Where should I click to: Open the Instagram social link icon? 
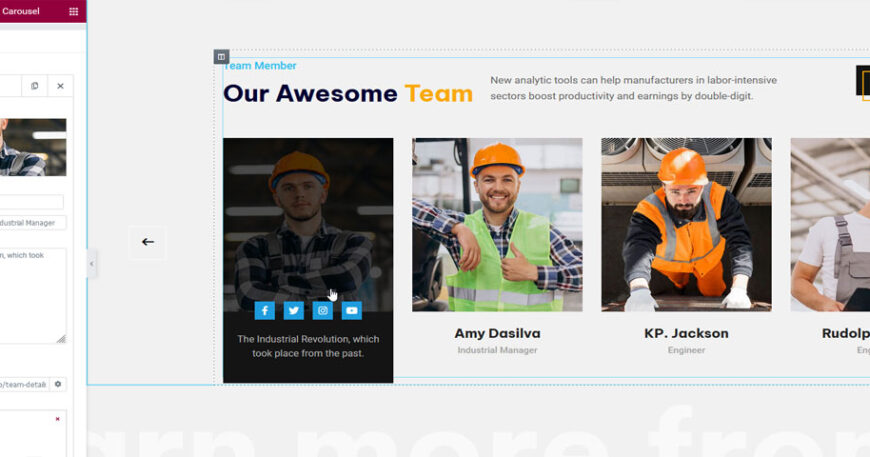(322, 311)
